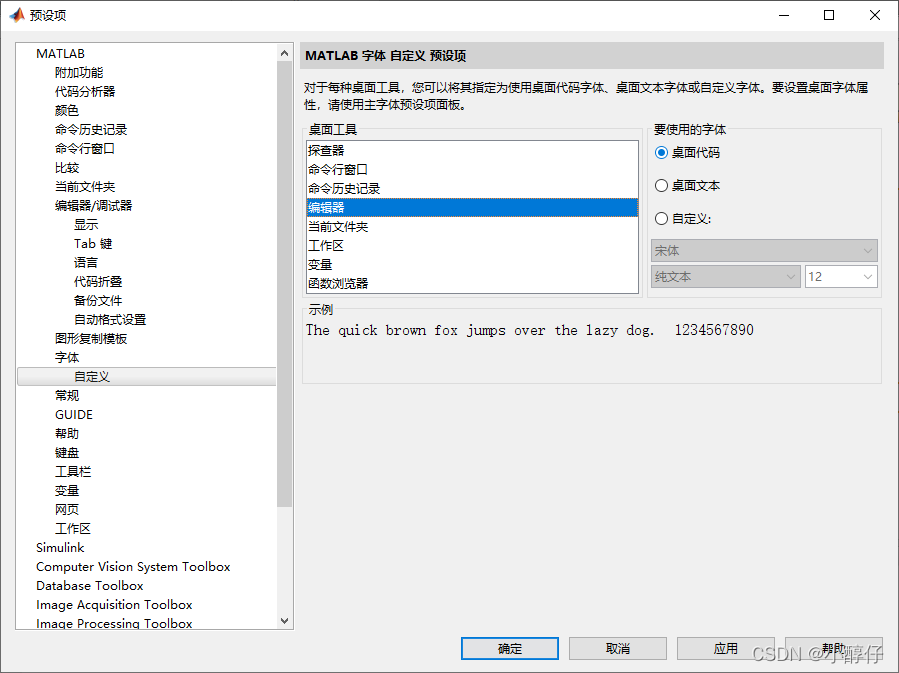Open 编辑器/调试器 preferences in tree
The image size is (899, 673).
coord(93,205)
